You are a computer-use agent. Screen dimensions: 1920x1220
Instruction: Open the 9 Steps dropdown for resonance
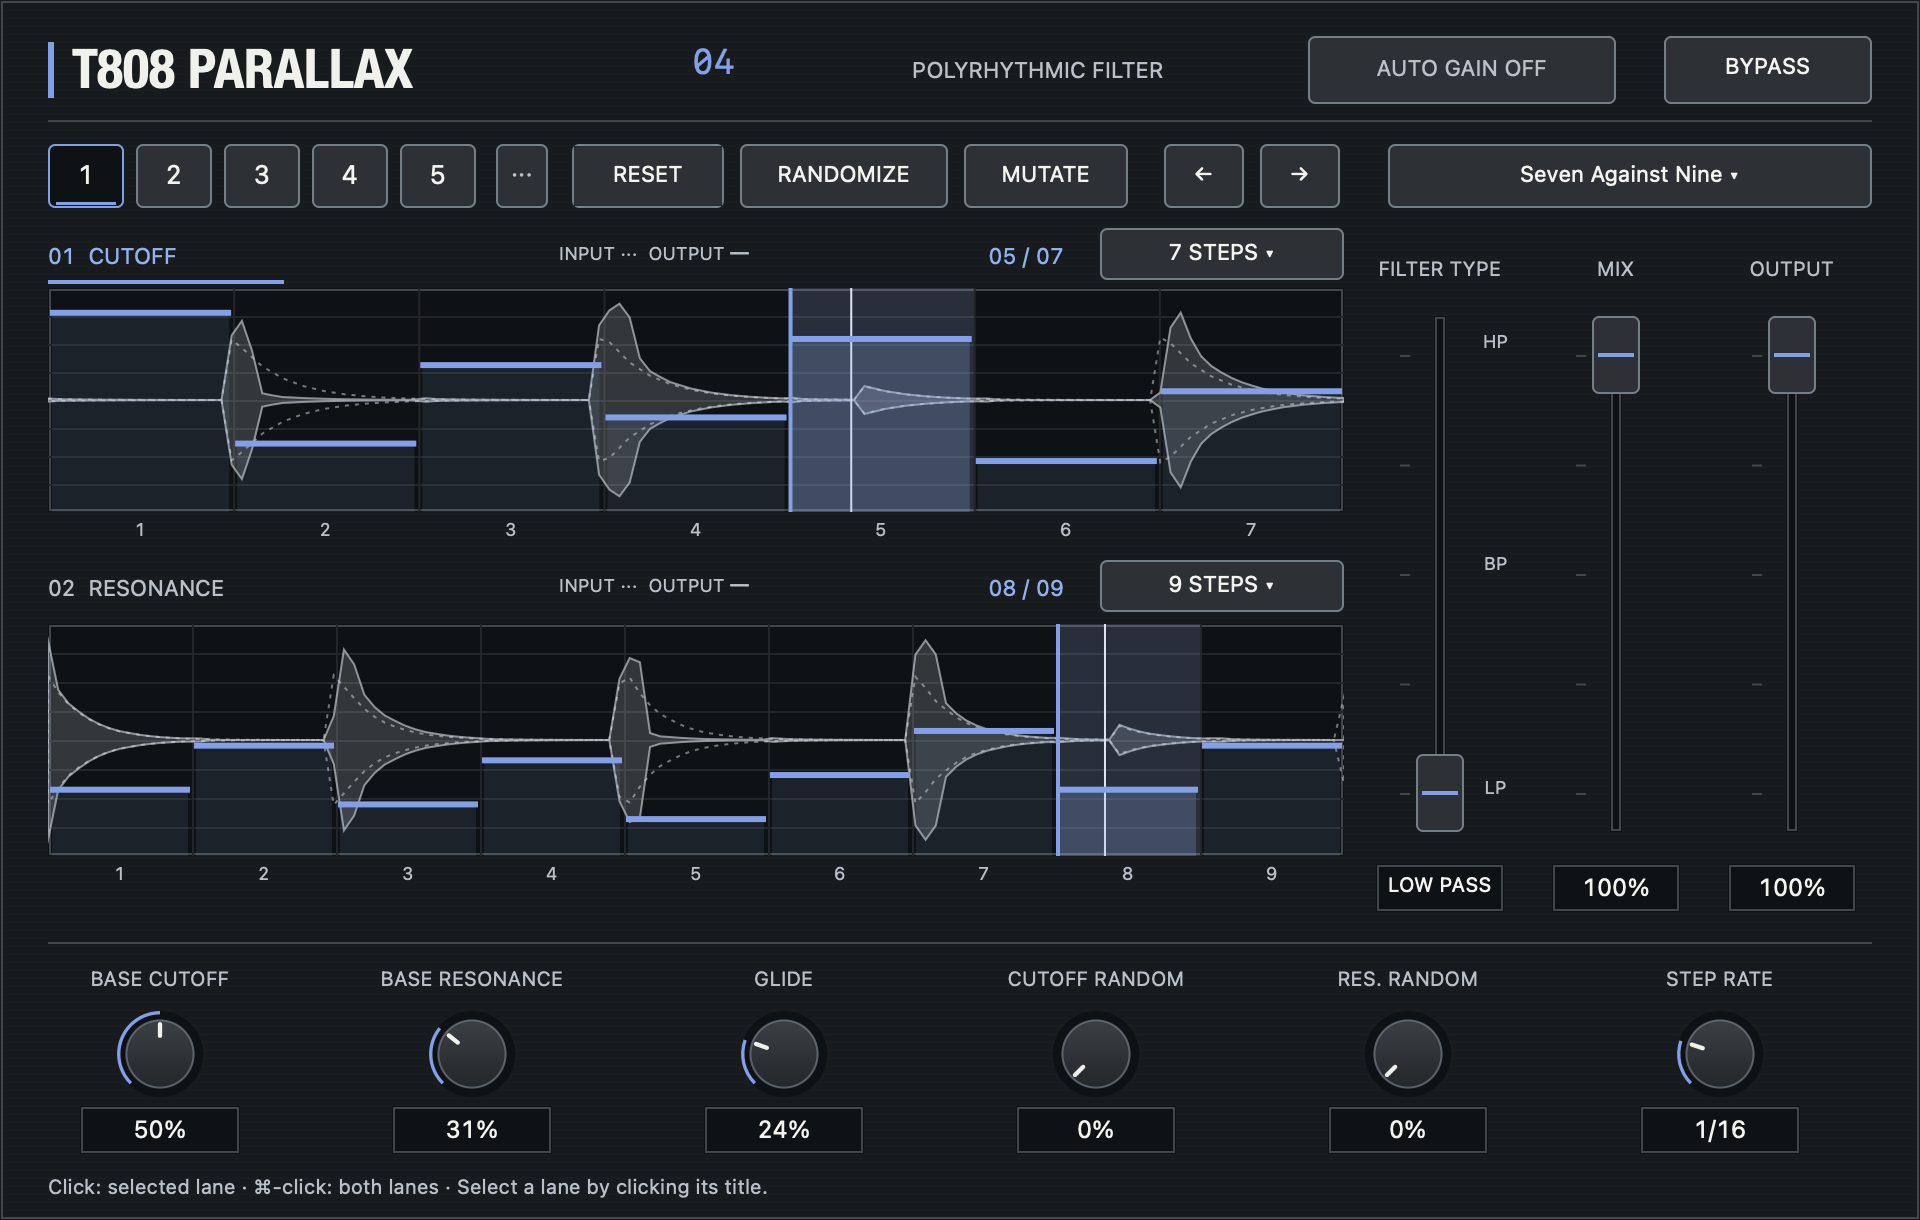point(1221,585)
